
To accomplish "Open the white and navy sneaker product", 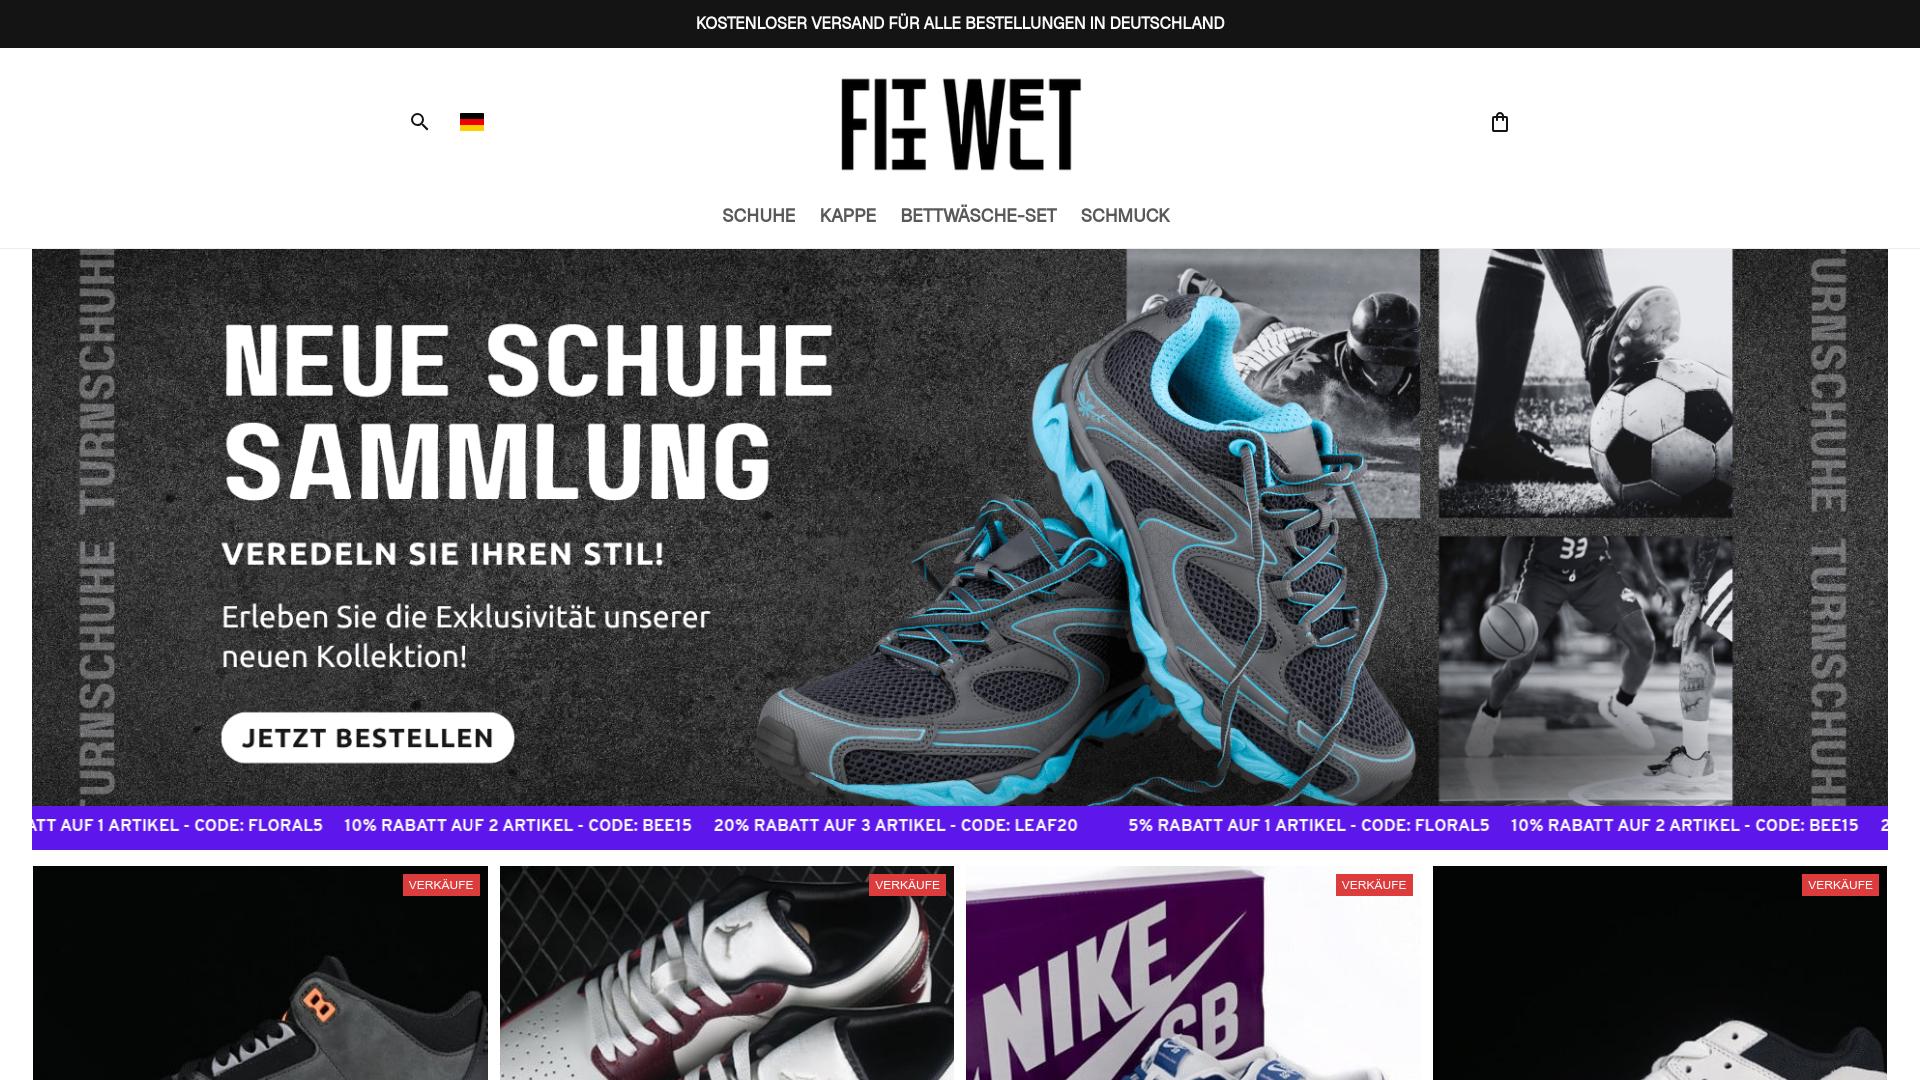I will pyautogui.click(x=1660, y=973).
